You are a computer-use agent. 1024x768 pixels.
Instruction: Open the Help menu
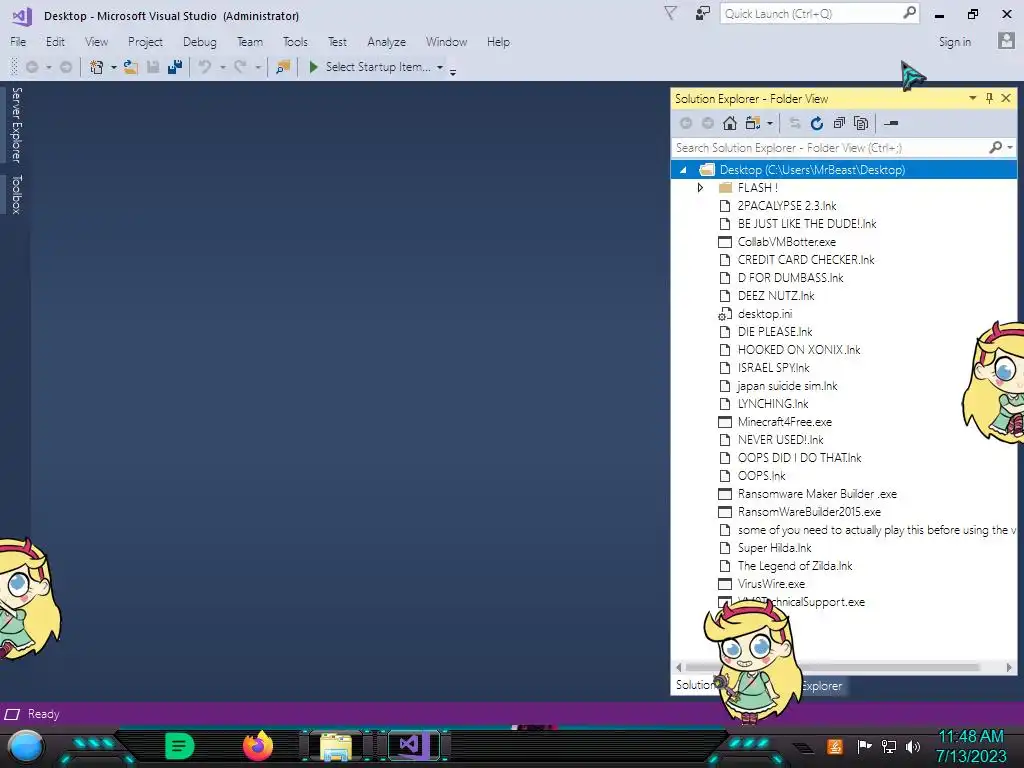[x=498, y=42]
